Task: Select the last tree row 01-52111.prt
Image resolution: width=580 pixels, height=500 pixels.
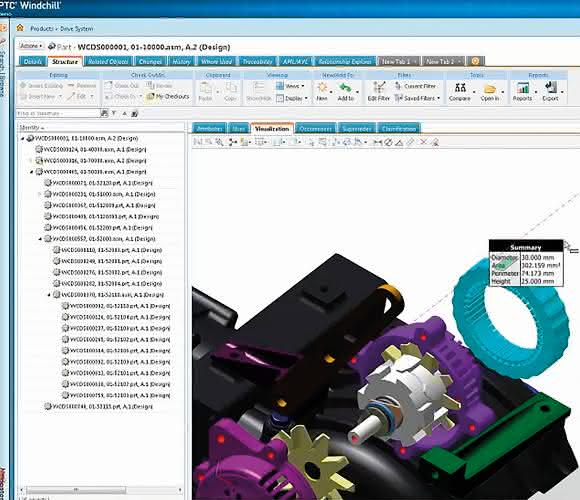Action: [x=98, y=406]
